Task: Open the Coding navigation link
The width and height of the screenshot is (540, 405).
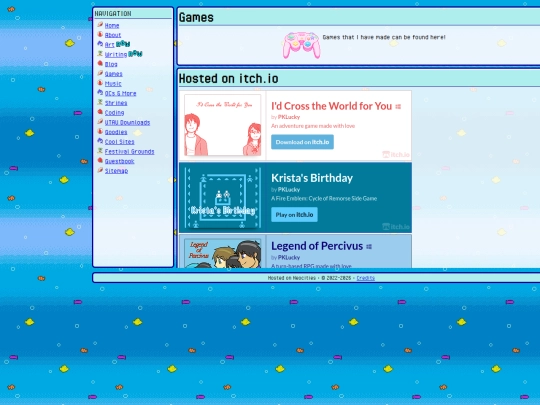Action: [x=114, y=113]
